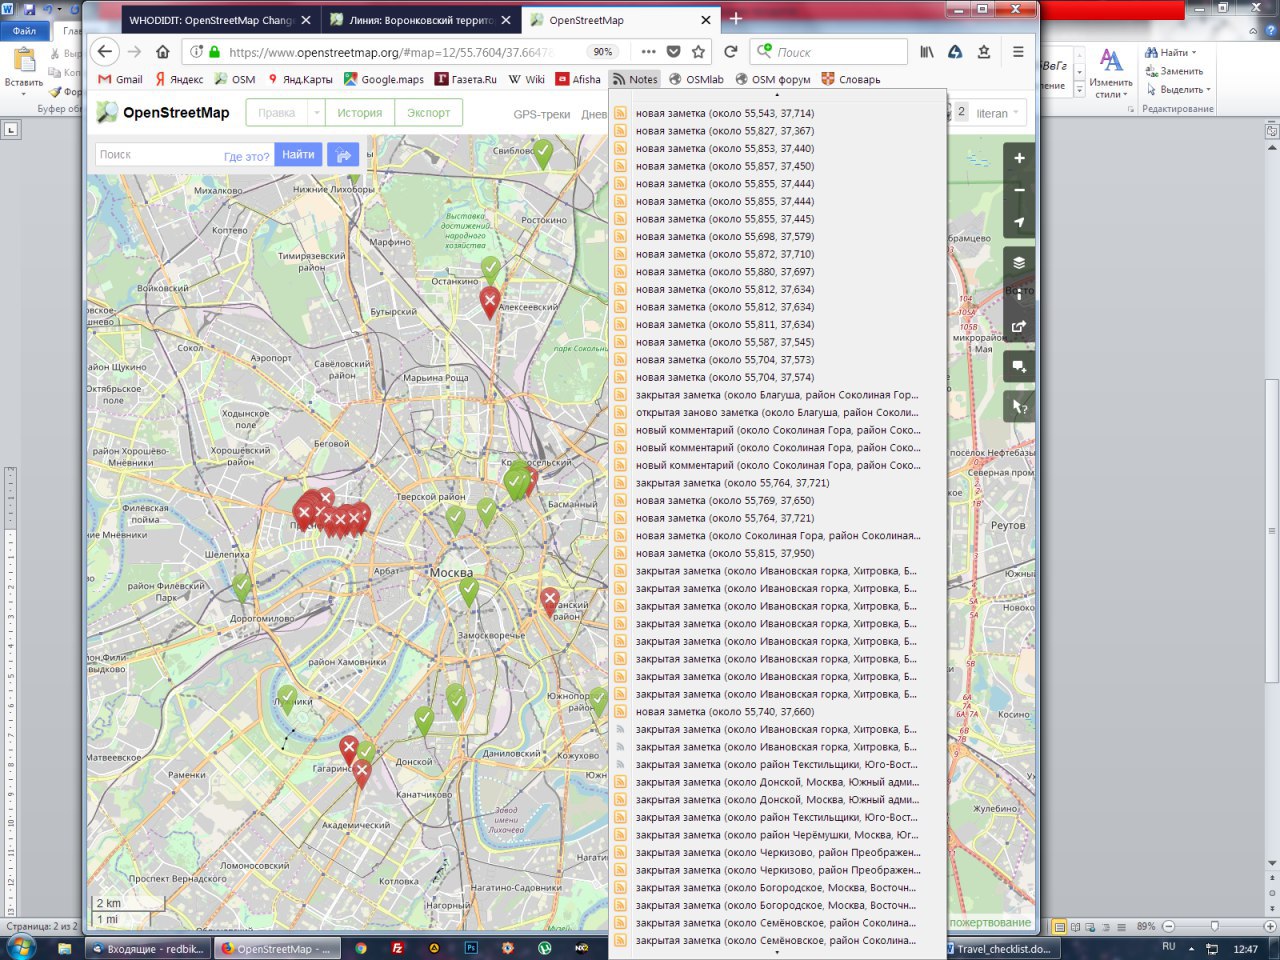Click the Найти search button
Image resolution: width=1280 pixels, height=960 pixels.
[298, 154]
